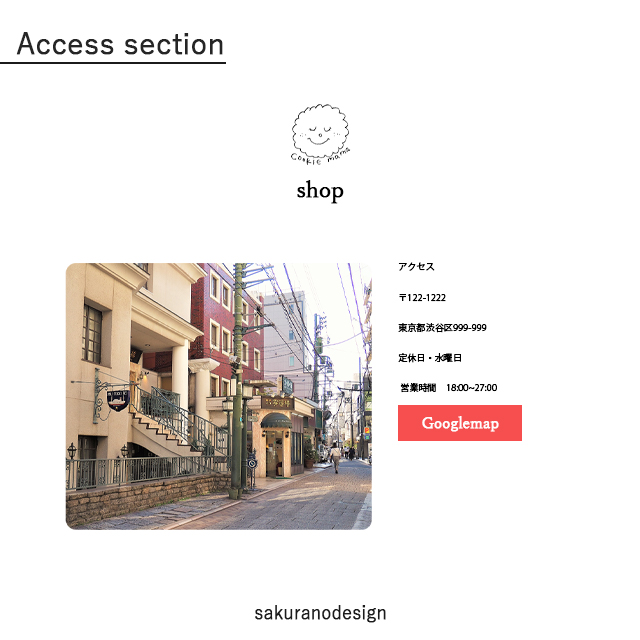This screenshot has width=640, height=640.
Task: Click the green utility pole in photo
Action: tap(237, 380)
